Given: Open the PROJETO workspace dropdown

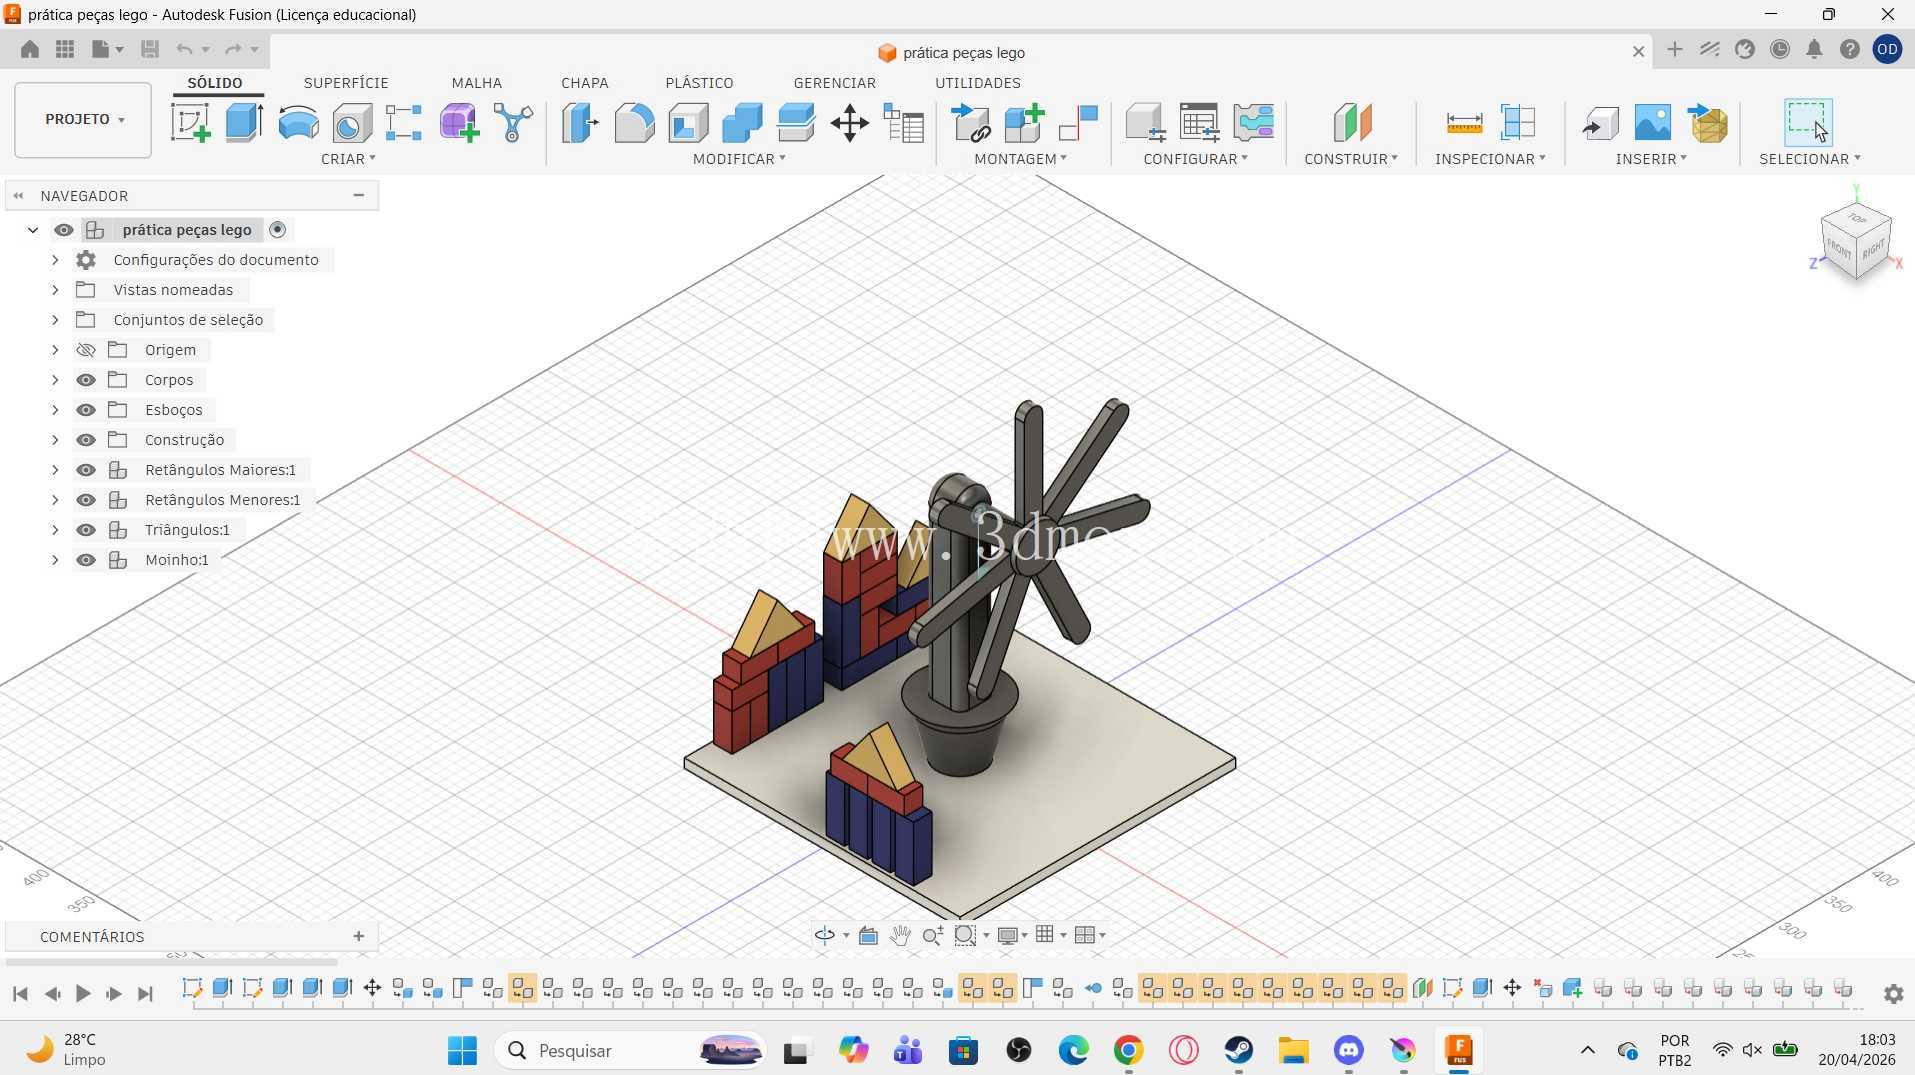Looking at the screenshot, I should pos(83,120).
